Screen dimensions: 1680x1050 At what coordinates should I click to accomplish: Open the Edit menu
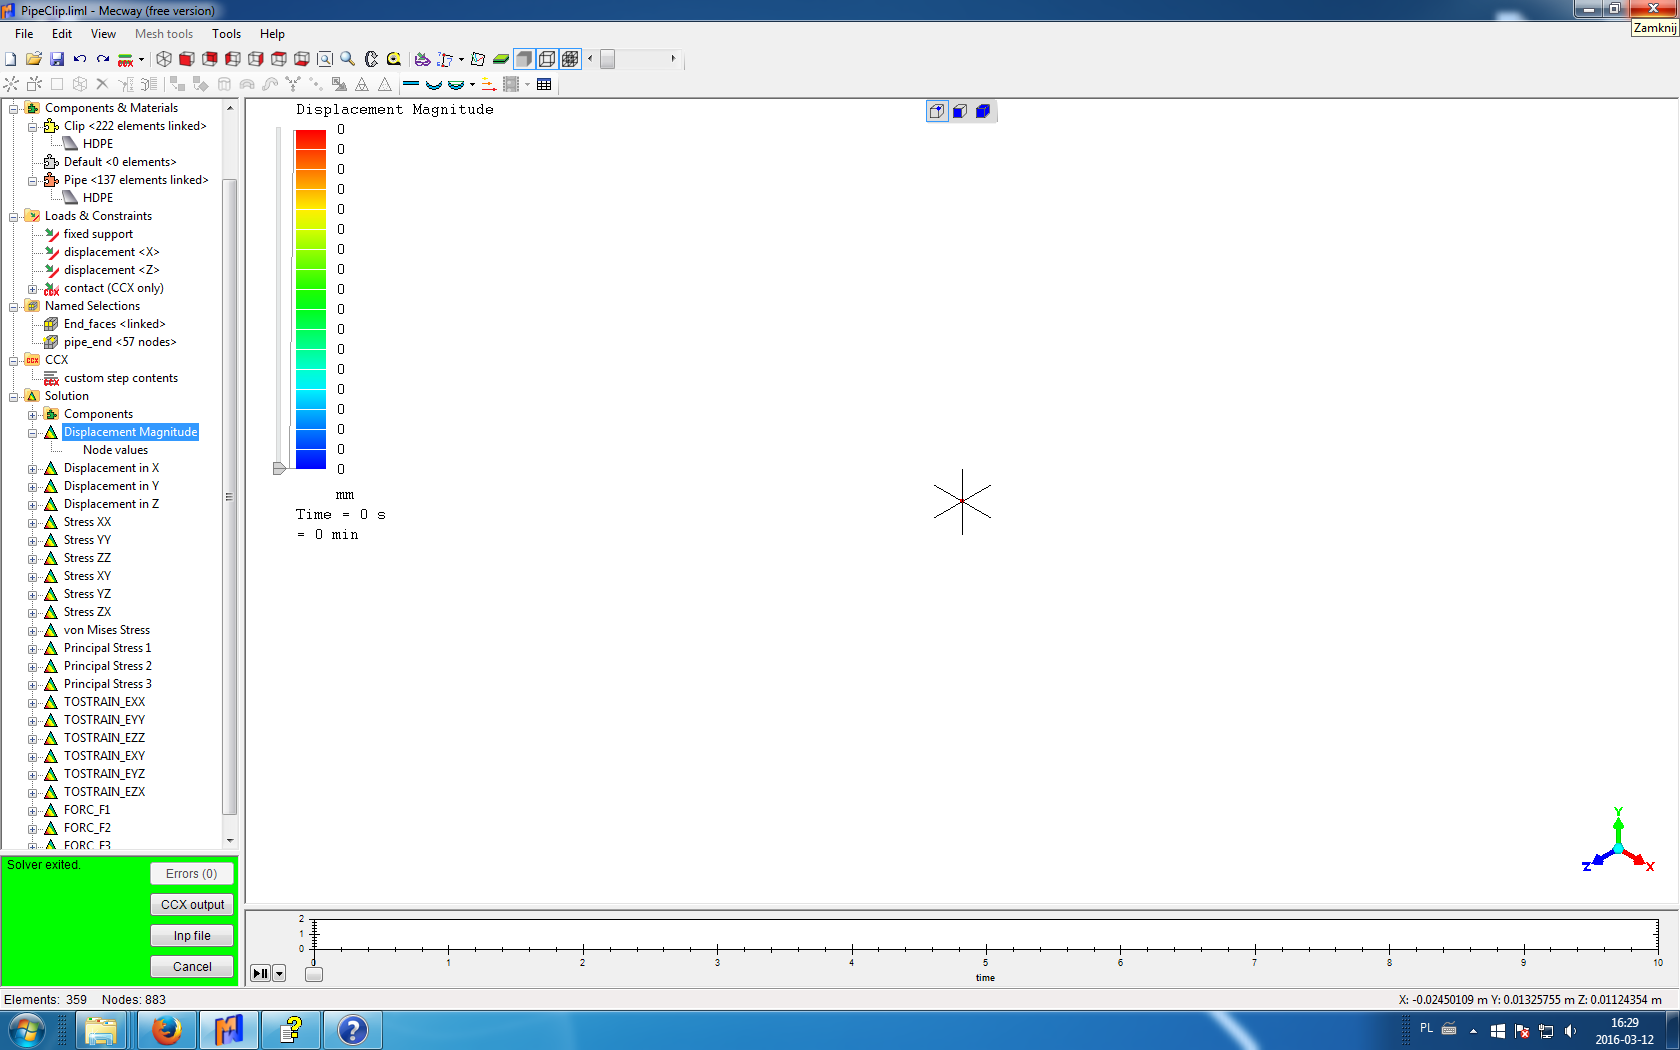click(62, 34)
